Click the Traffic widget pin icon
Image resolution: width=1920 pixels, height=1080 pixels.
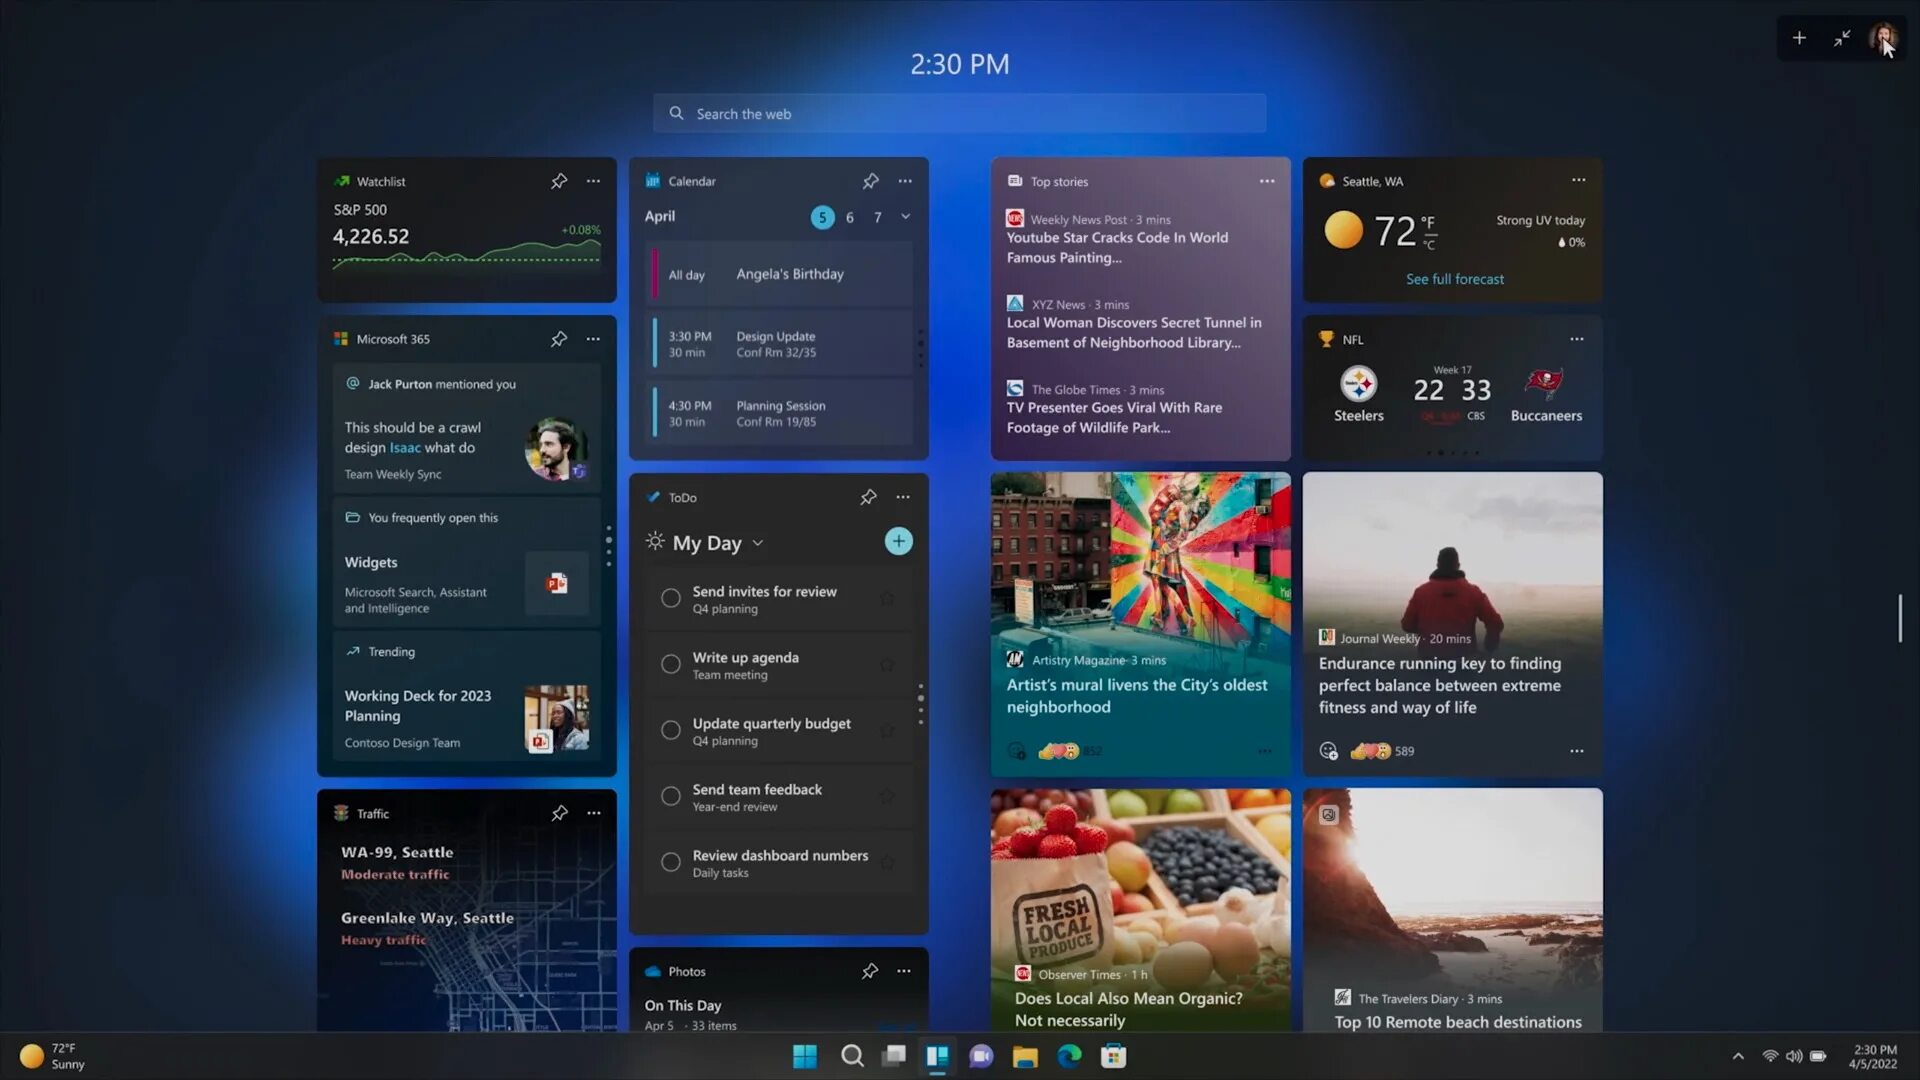(558, 812)
